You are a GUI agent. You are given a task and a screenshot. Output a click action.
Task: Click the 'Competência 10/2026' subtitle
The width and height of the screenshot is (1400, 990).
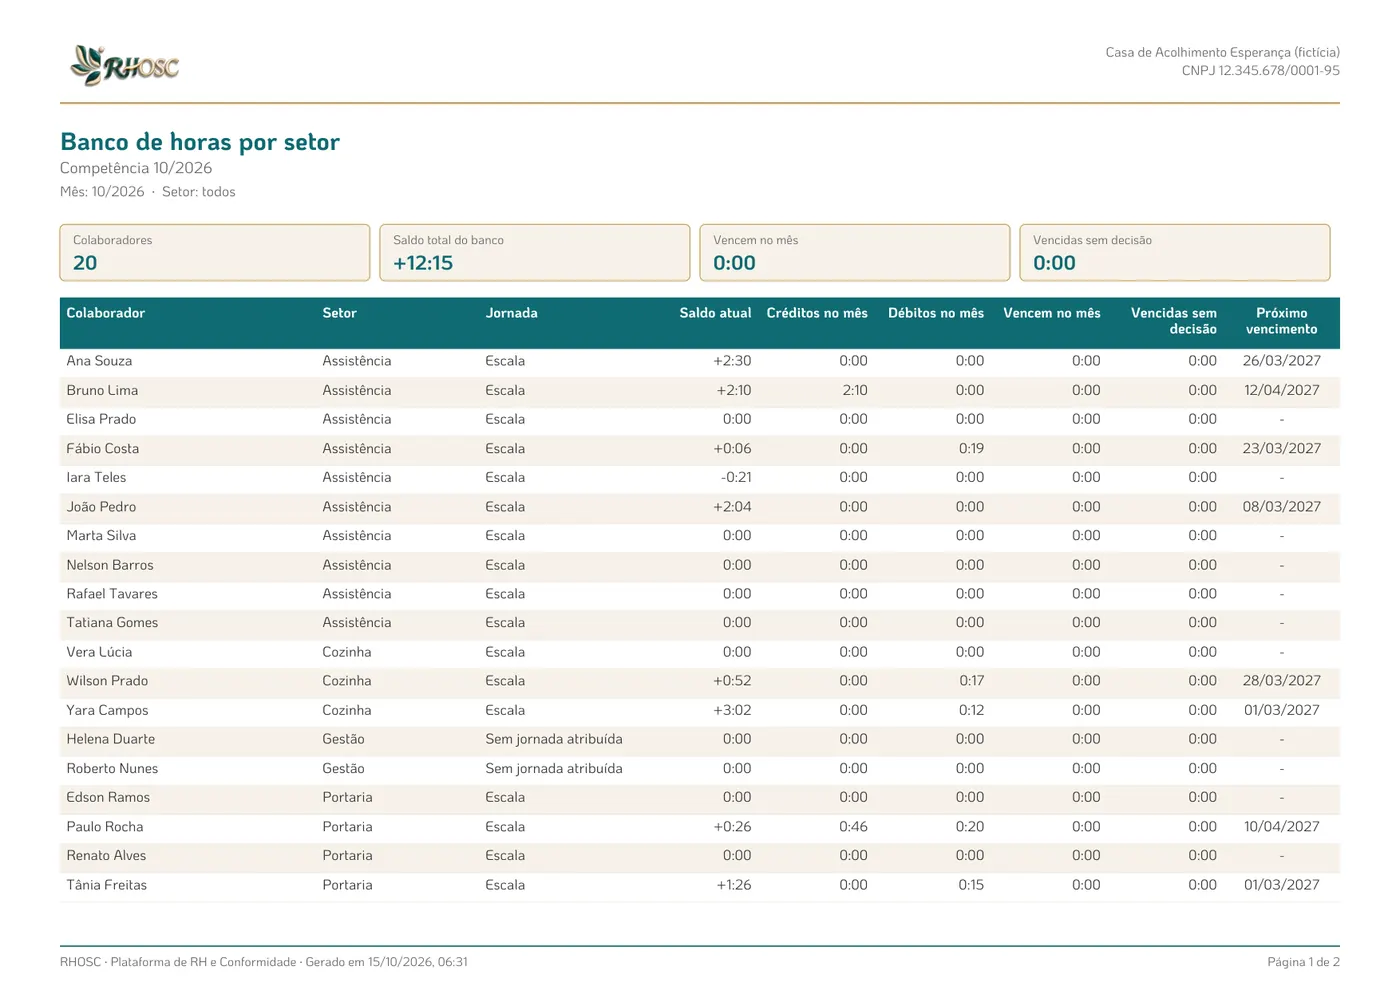136,168
